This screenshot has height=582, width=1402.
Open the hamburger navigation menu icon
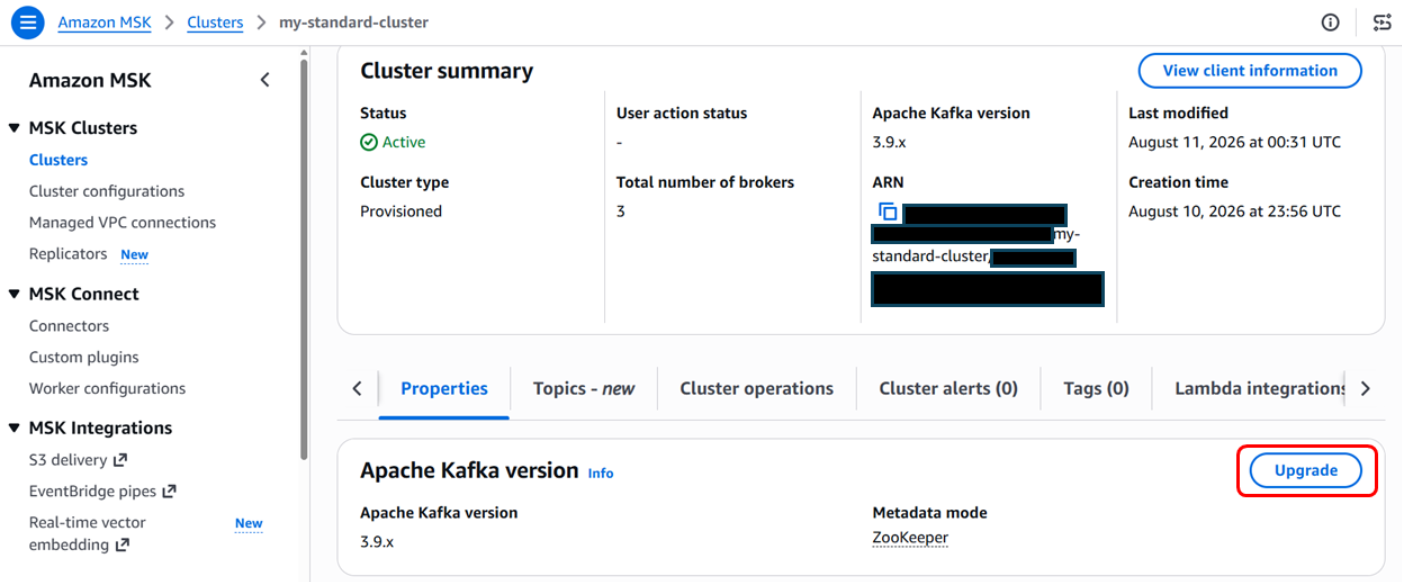(27, 22)
